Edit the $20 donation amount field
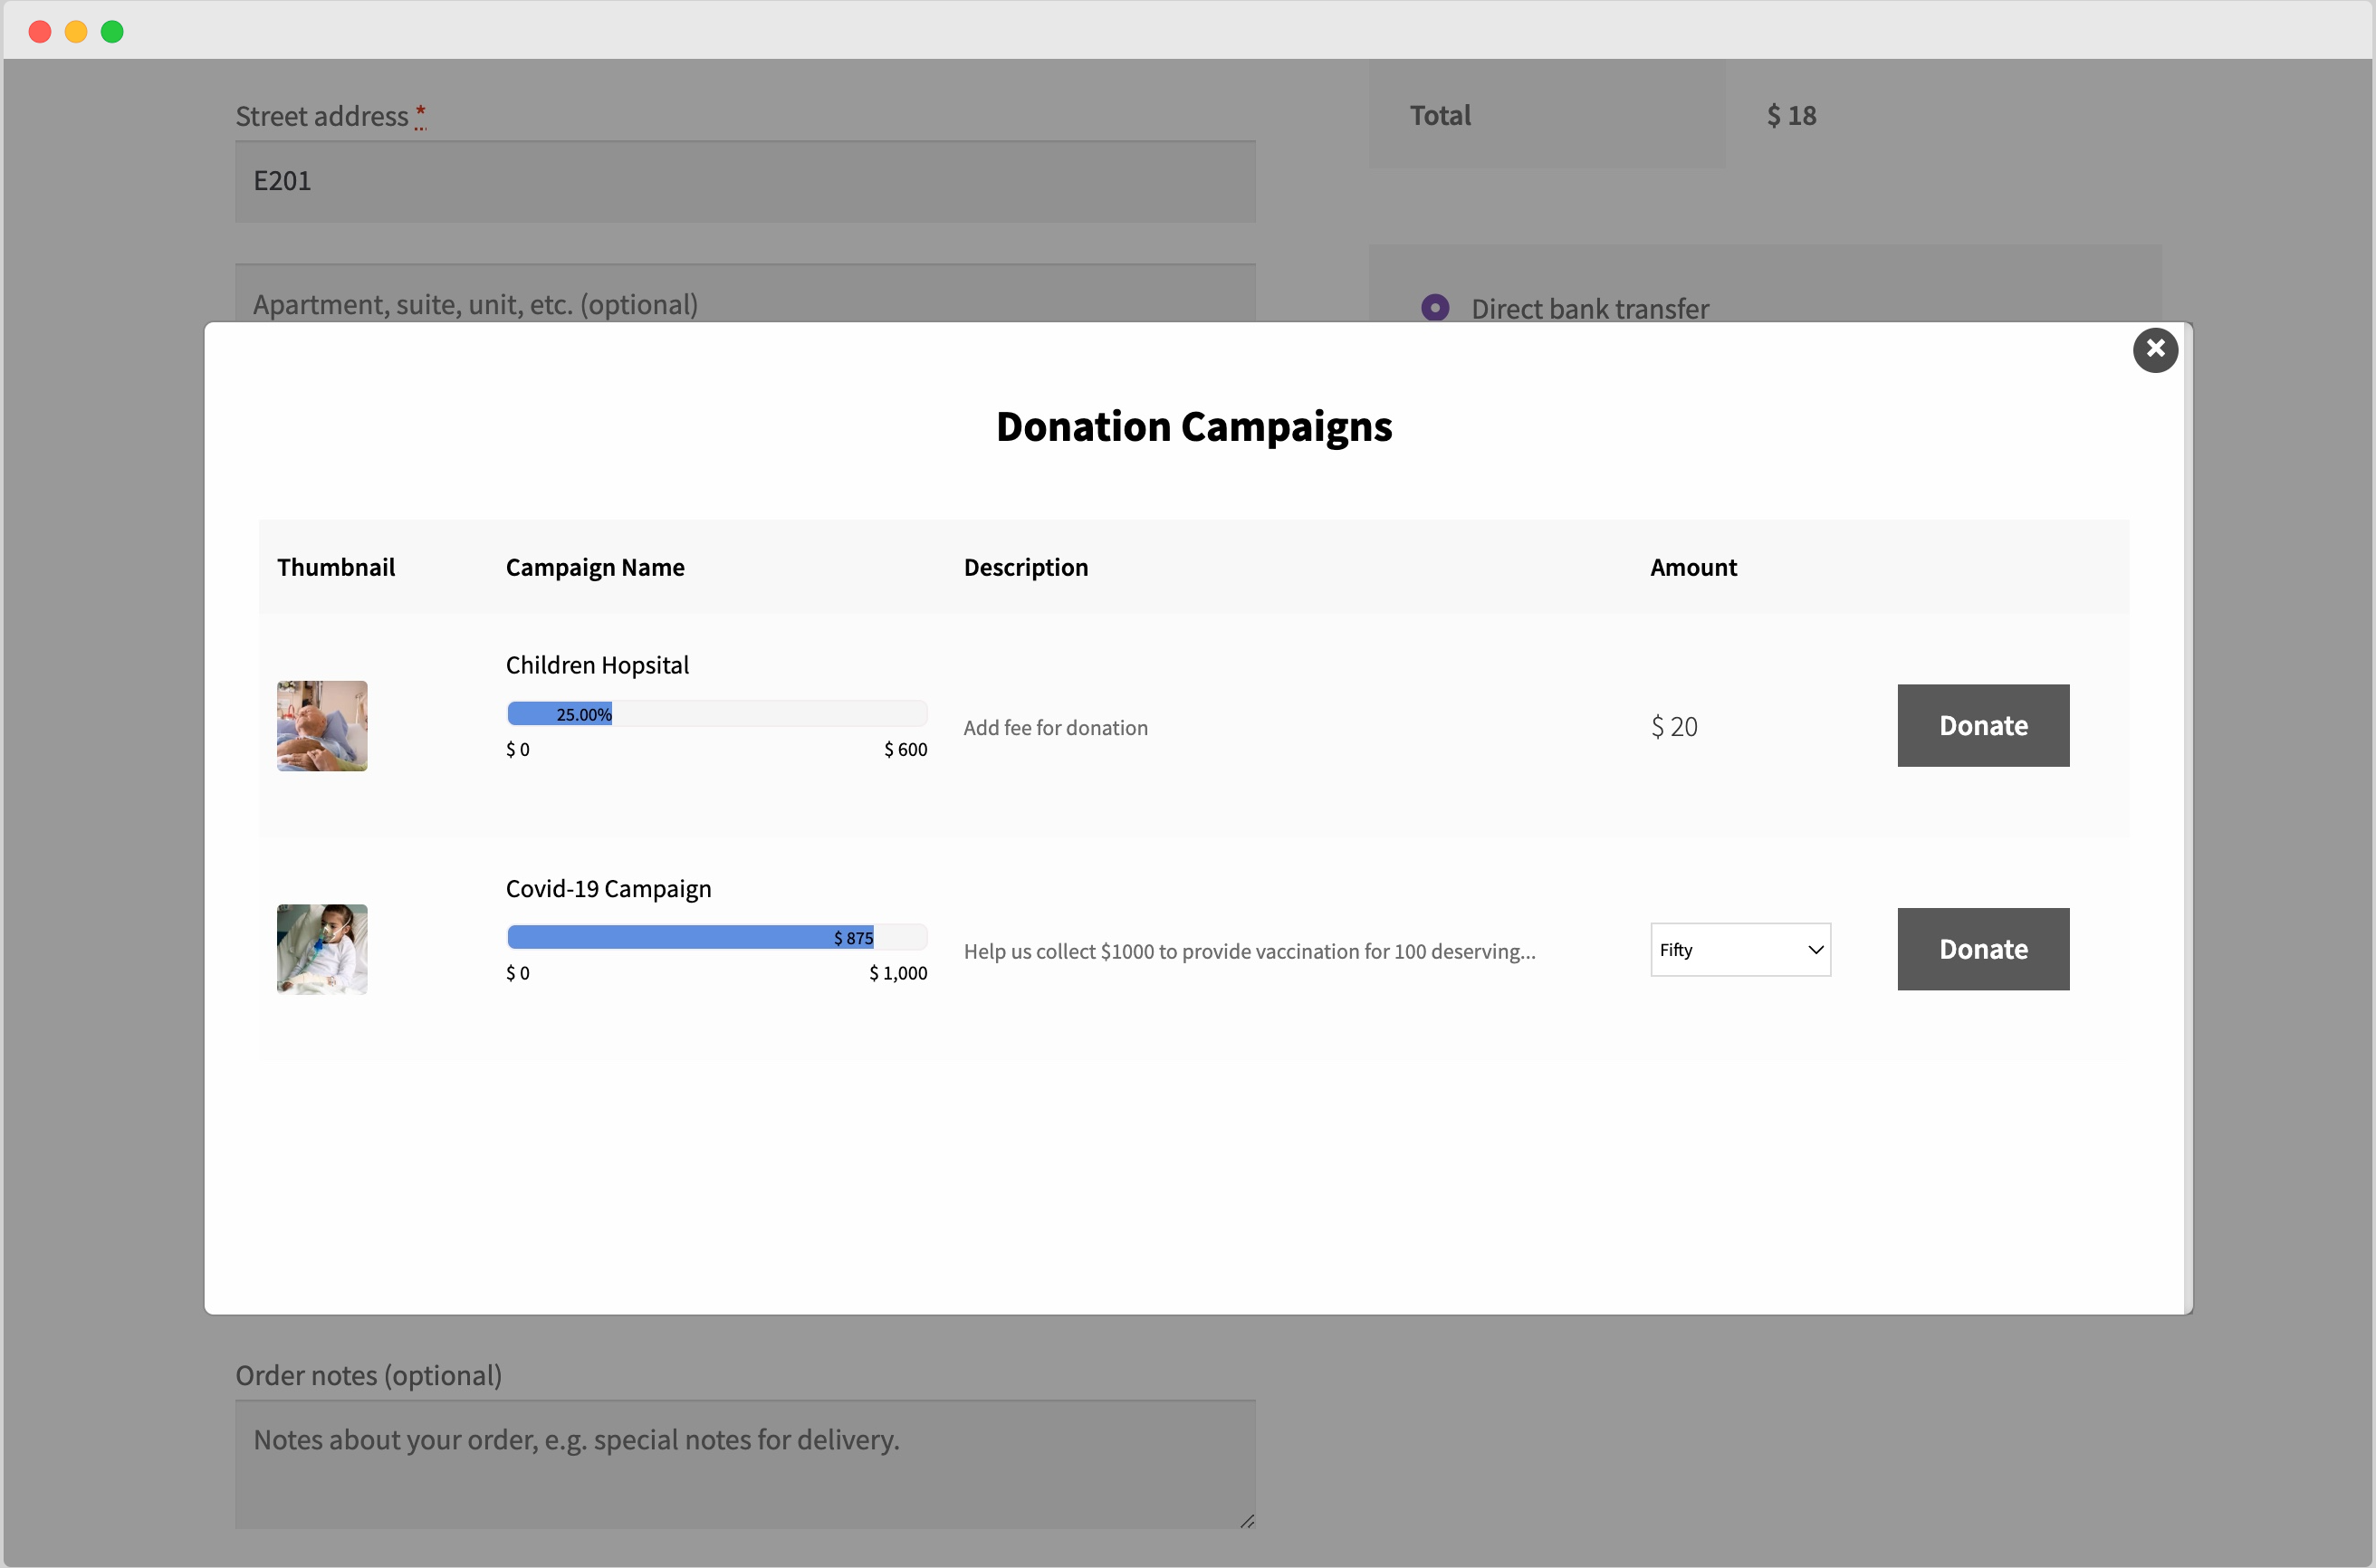Screen dimensions: 2376x1568 (1673, 725)
